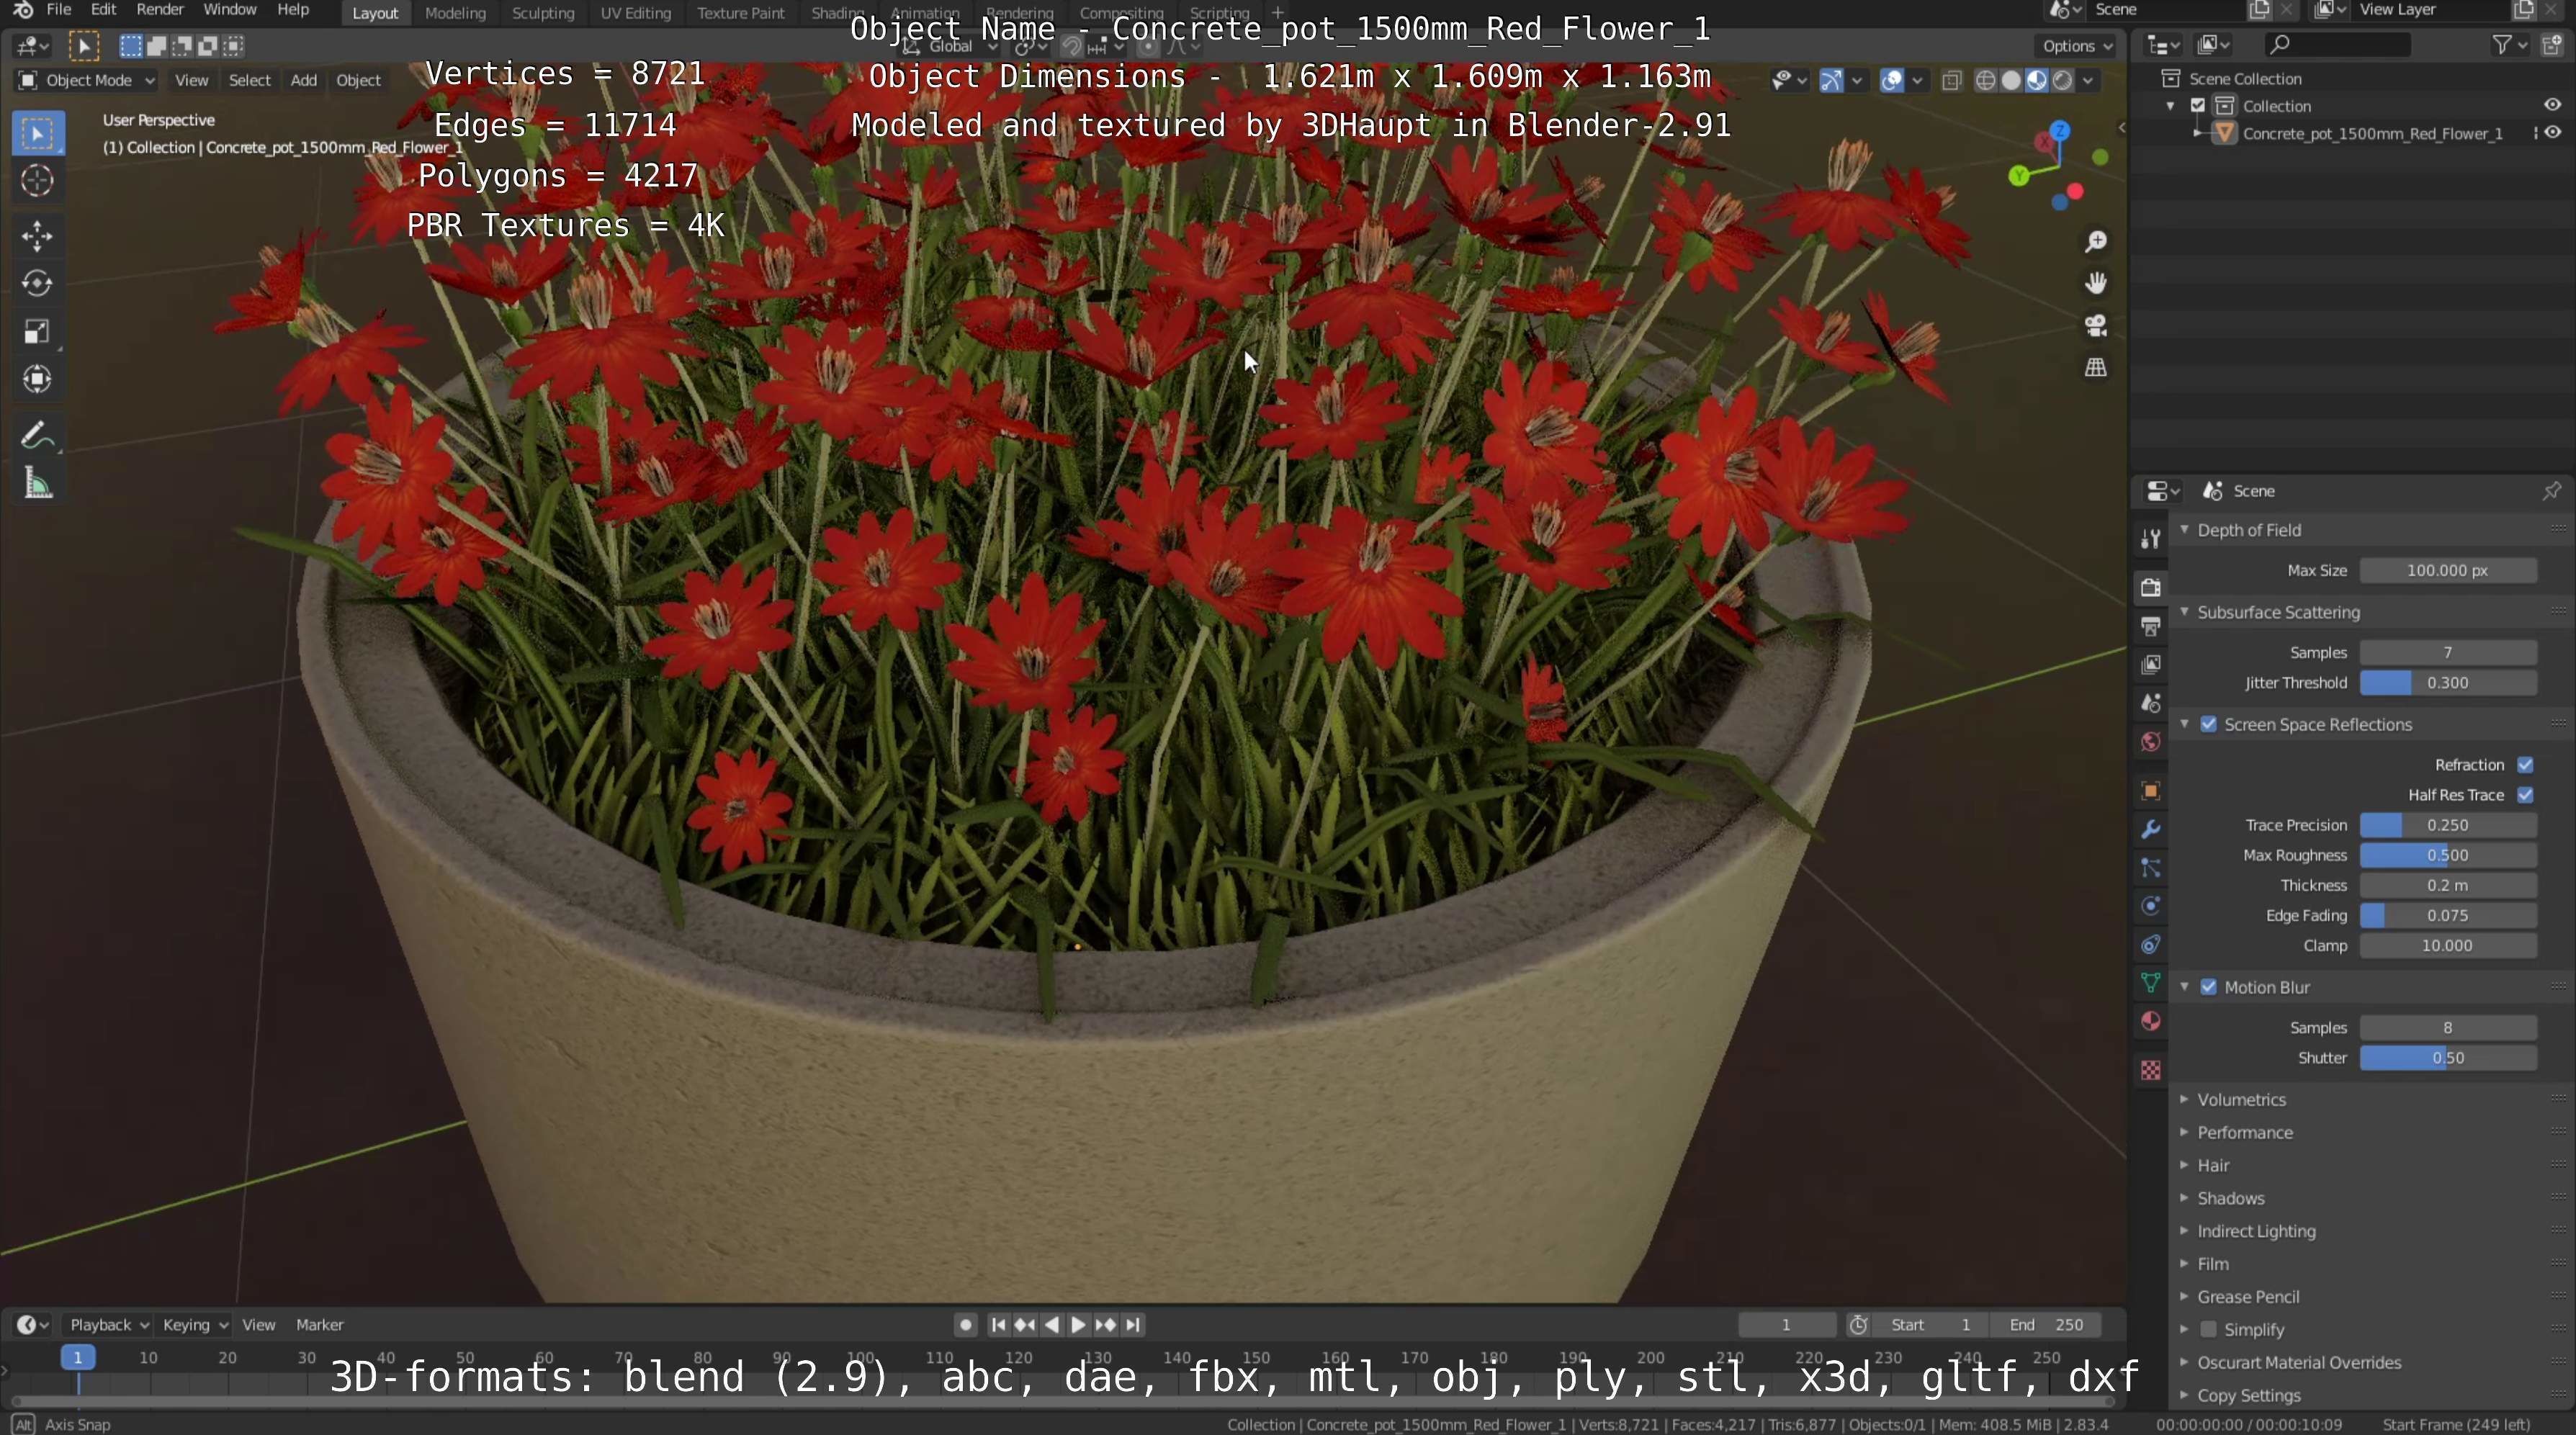Select rendered viewport shading
2576x1435 pixels.
click(x=2062, y=81)
